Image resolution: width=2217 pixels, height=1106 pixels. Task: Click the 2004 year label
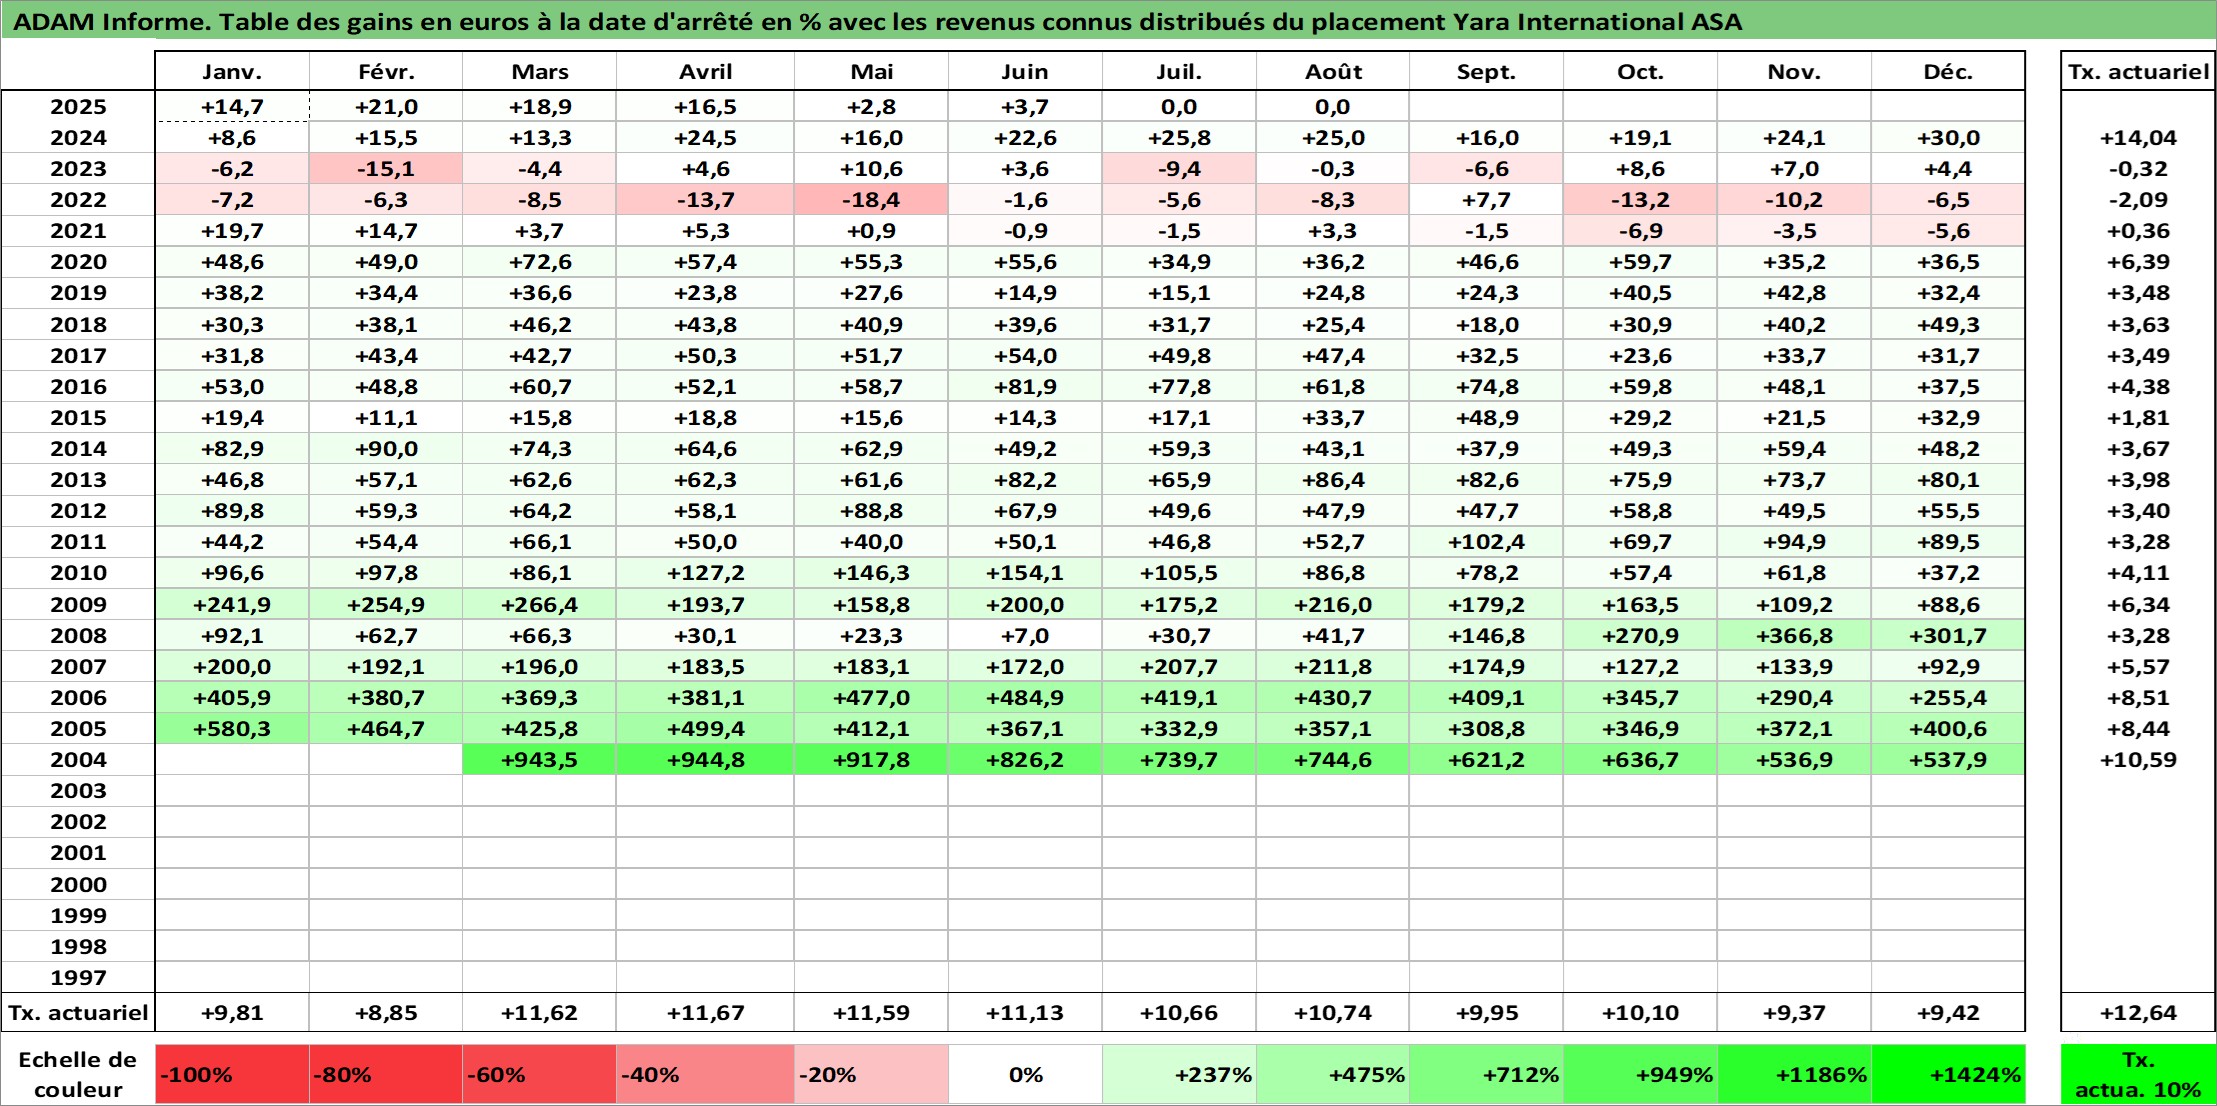pos(78,760)
